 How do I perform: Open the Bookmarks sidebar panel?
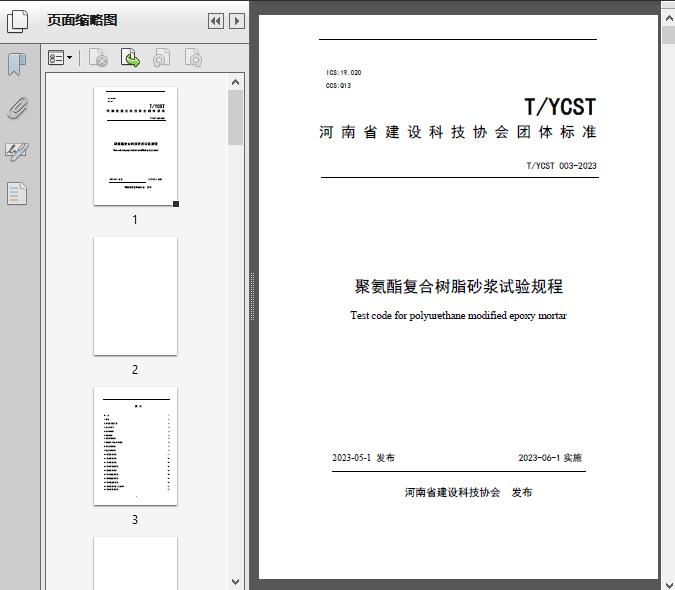click(x=17, y=65)
